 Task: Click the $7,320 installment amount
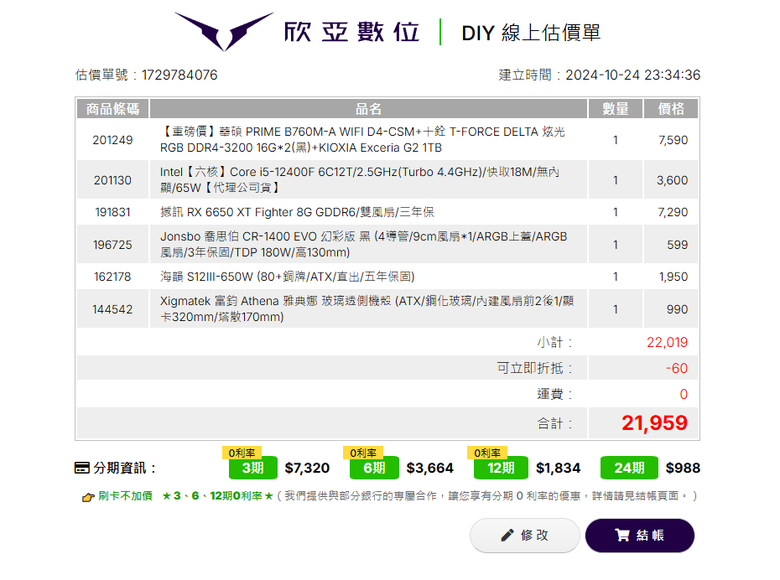click(x=307, y=468)
